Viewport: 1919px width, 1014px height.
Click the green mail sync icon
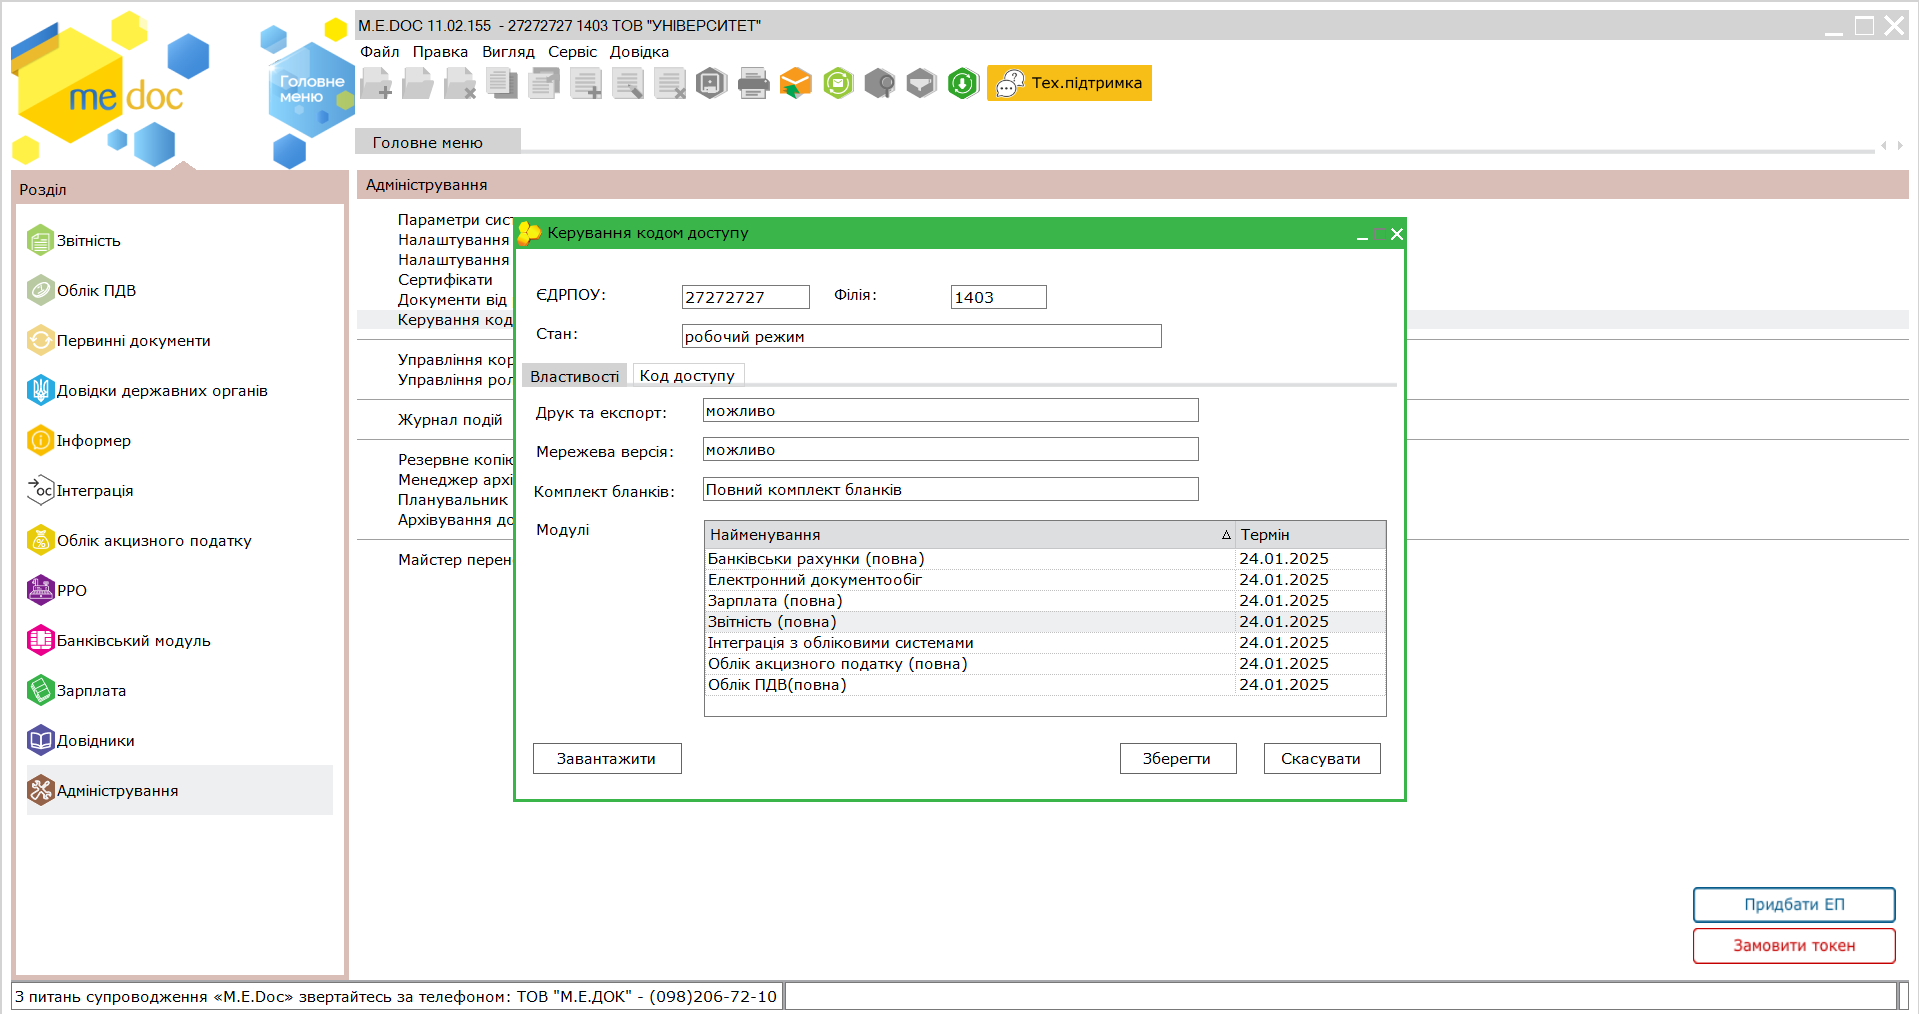tap(838, 83)
